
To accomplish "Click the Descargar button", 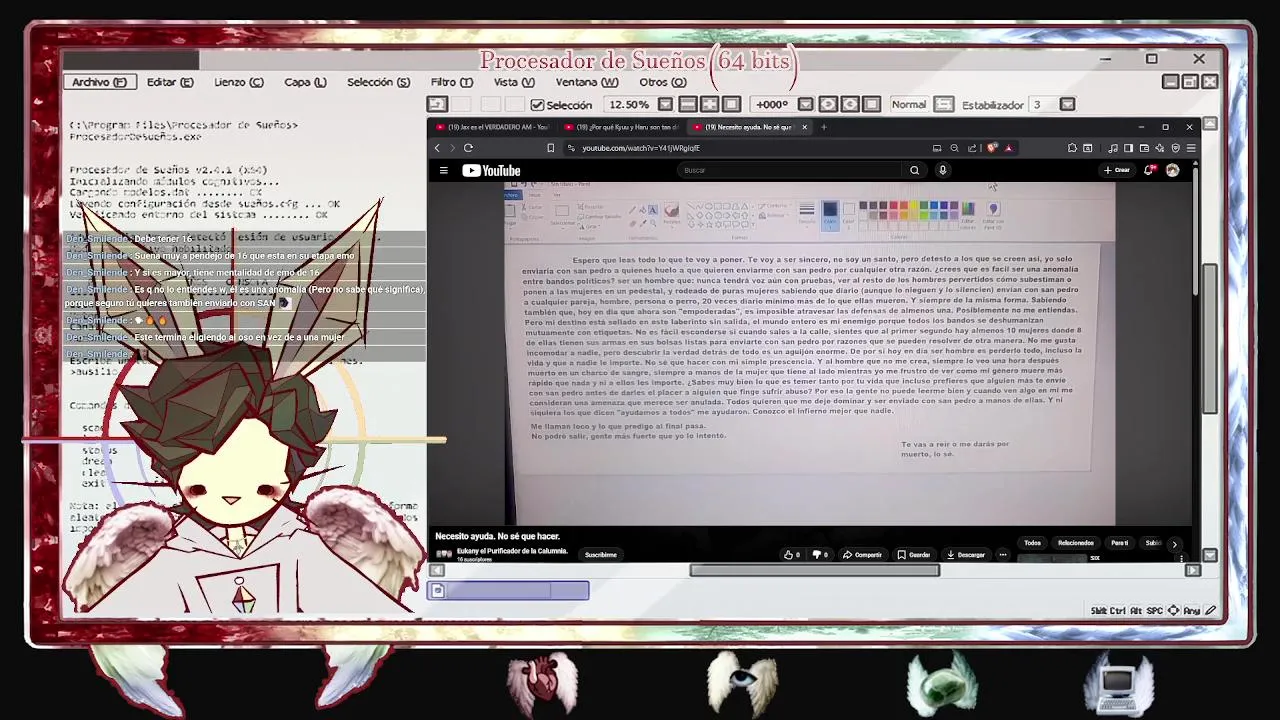I will (967, 554).
